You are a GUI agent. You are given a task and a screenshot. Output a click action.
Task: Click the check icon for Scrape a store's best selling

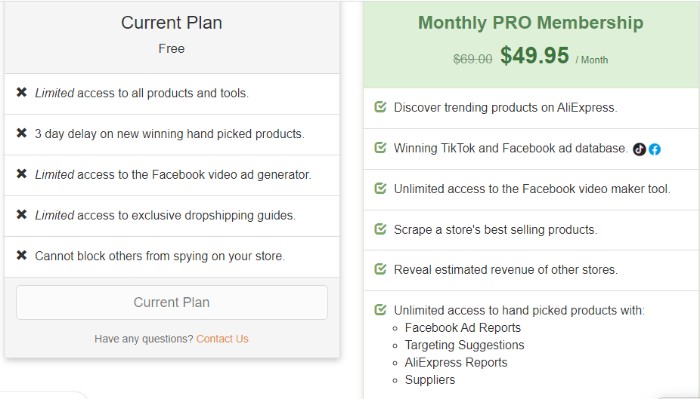380,229
